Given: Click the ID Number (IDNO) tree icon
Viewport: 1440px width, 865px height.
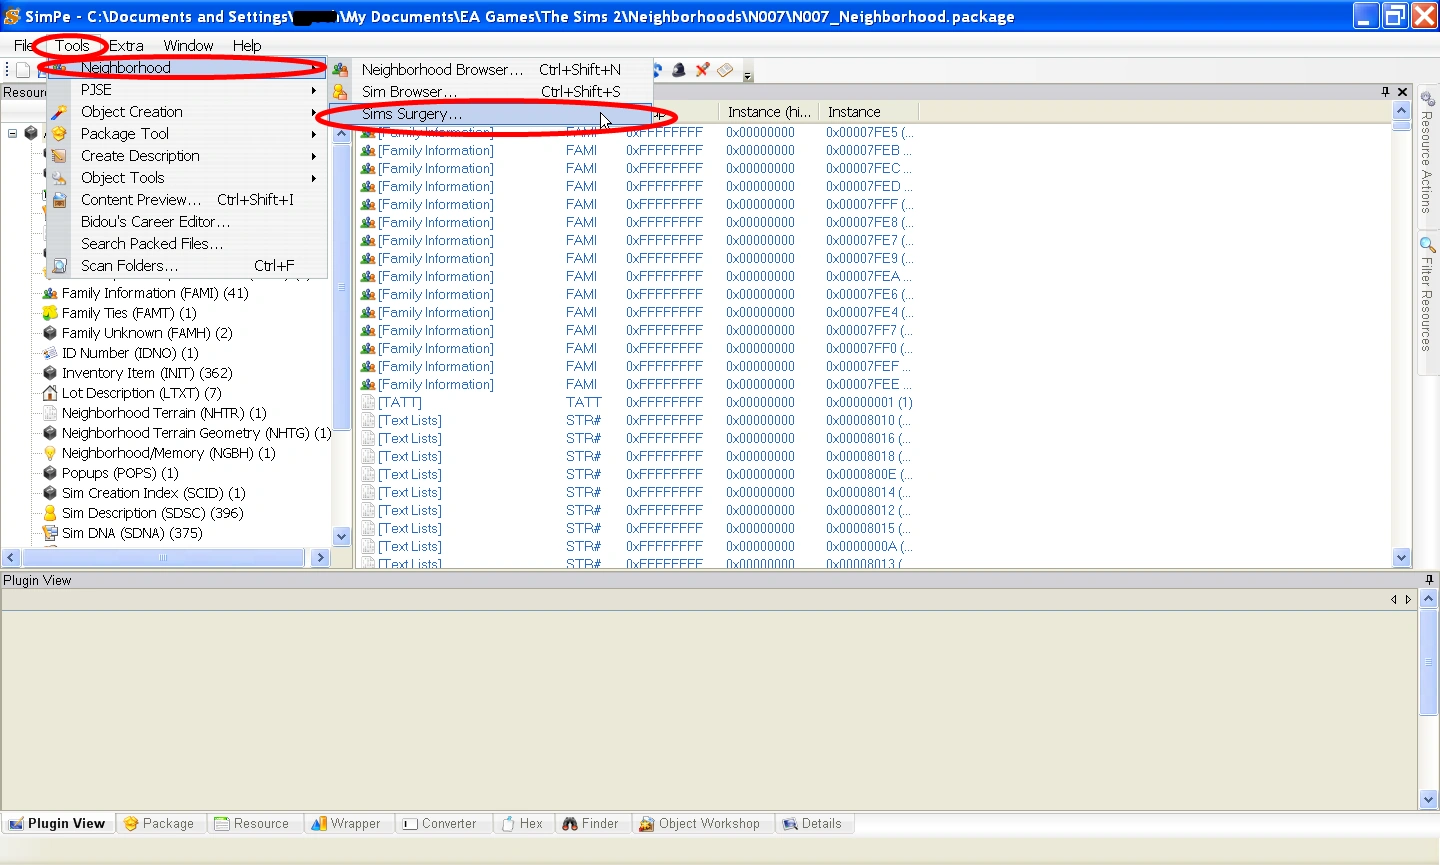Looking at the screenshot, I should click(50, 353).
